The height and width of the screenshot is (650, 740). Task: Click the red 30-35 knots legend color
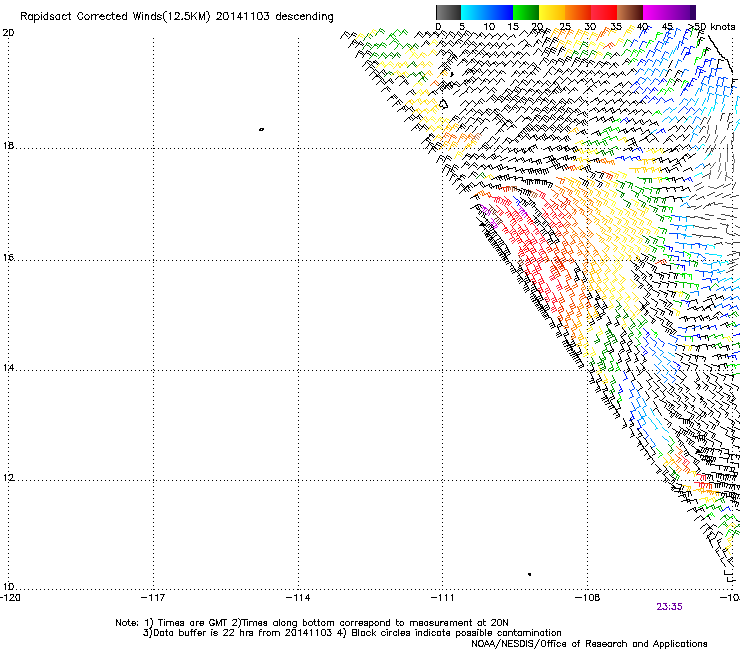604,12
